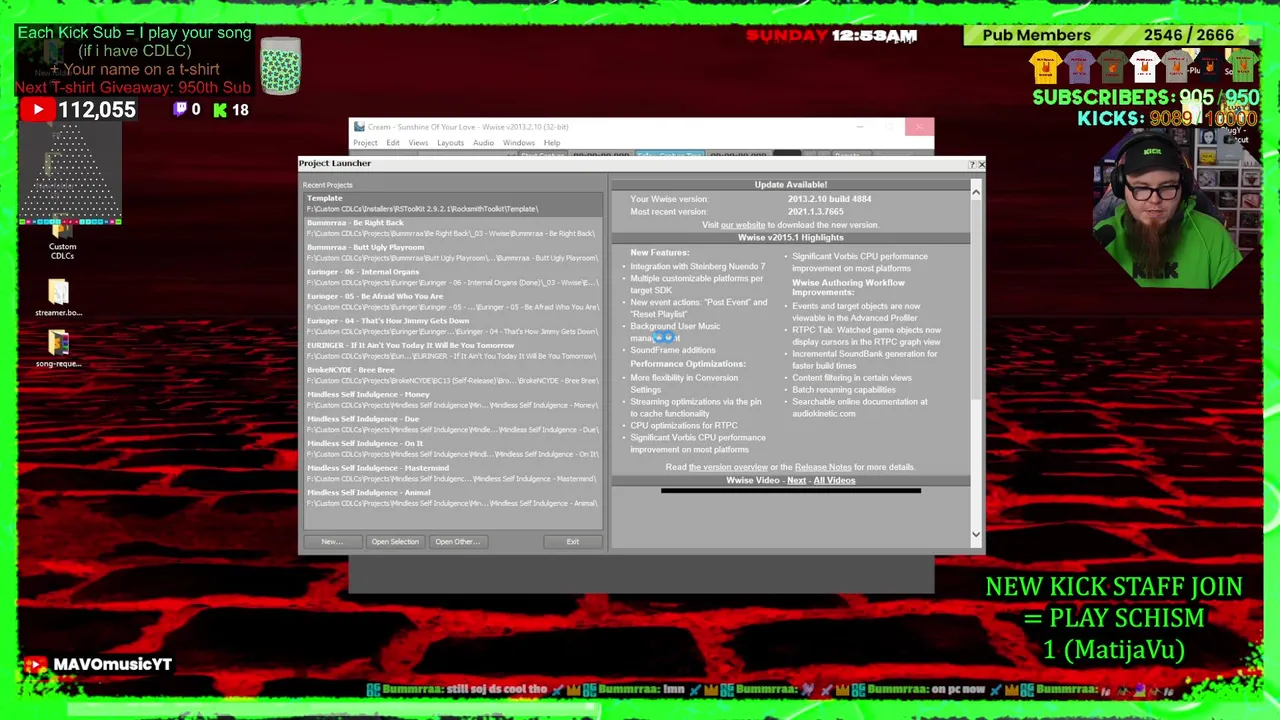
Task: Click the Wwise app icon in the main title bar
Action: click(358, 127)
